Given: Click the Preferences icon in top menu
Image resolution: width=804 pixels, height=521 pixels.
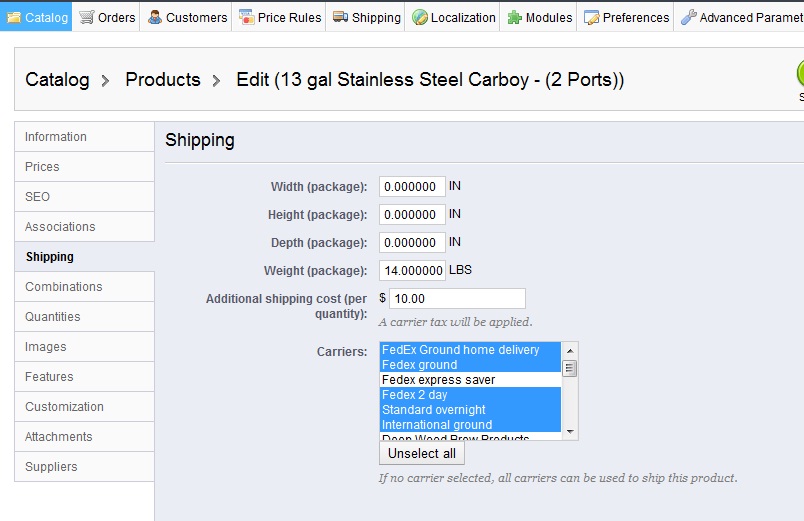Looking at the screenshot, I should pos(591,17).
